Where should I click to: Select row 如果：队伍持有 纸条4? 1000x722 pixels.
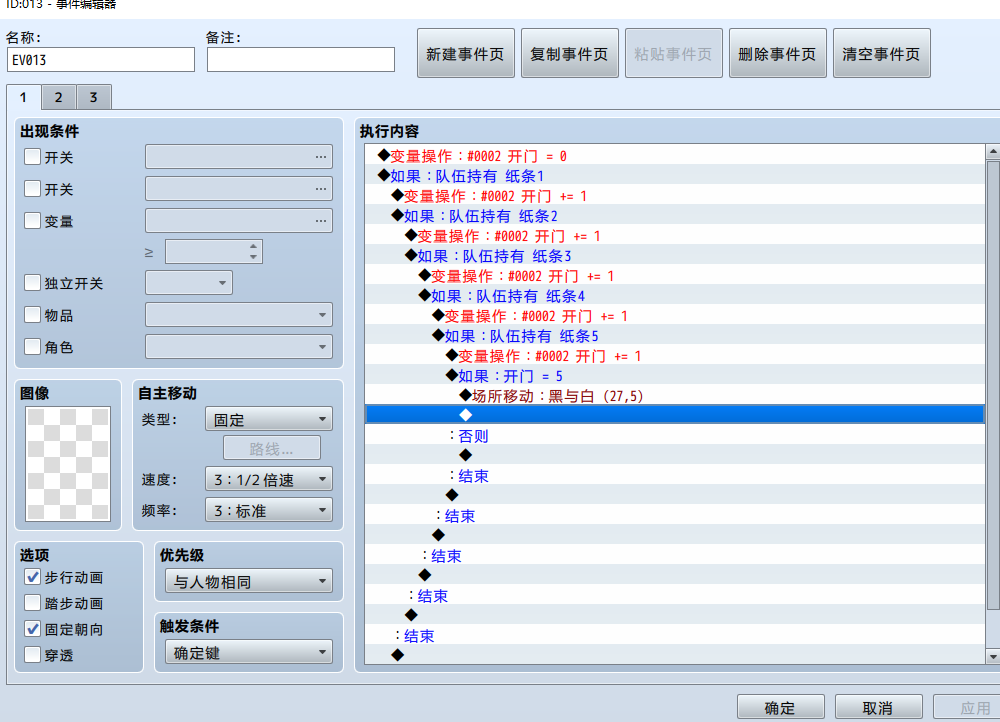(675, 296)
